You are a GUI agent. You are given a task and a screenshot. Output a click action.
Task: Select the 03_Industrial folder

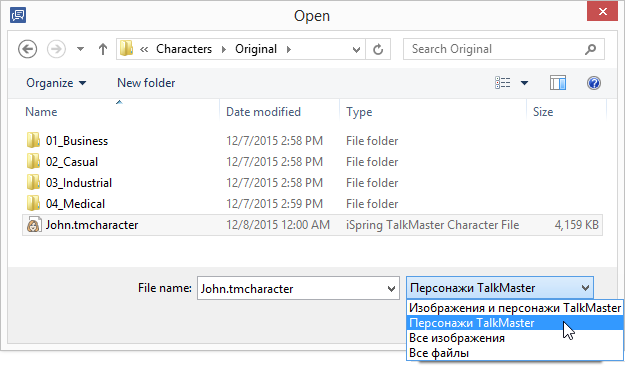(79, 183)
